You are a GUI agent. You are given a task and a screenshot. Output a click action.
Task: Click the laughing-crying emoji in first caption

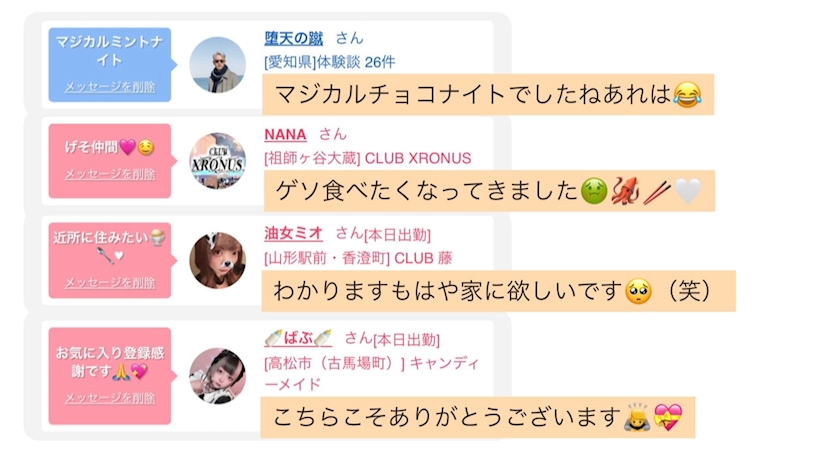click(687, 95)
